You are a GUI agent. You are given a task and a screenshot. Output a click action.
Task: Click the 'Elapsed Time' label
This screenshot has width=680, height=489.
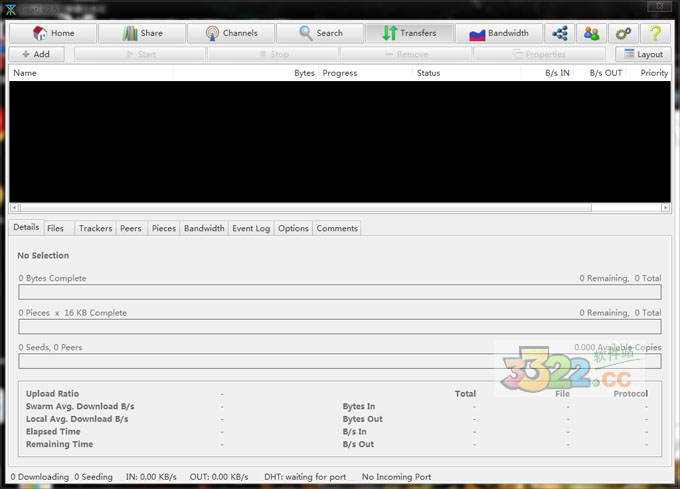[53, 431]
